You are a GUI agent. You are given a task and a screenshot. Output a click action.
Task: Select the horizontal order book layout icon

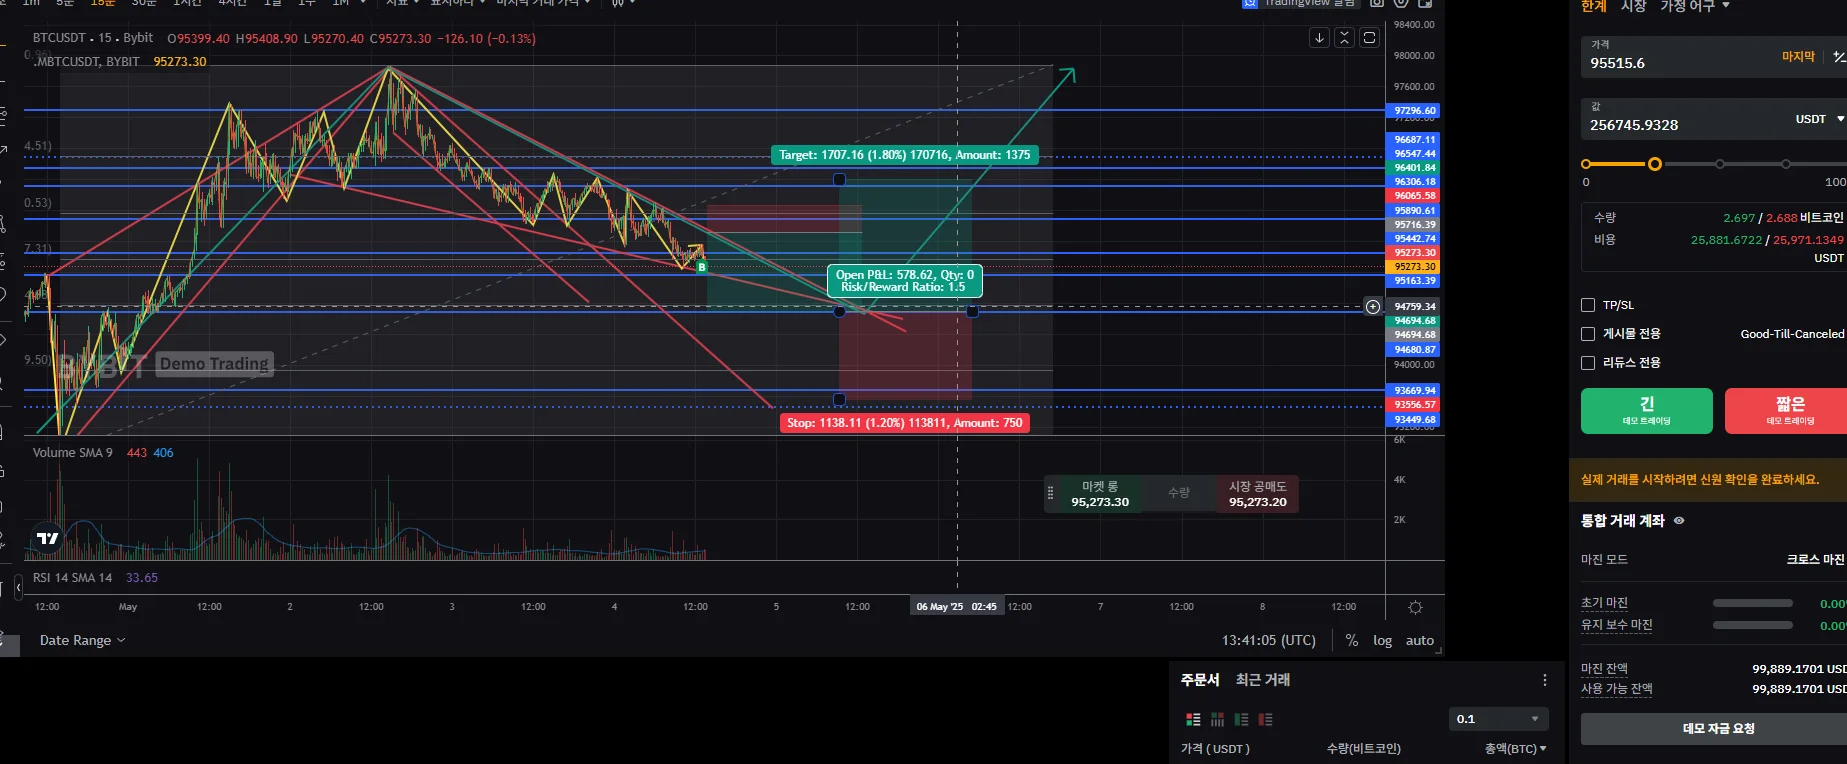[1217, 719]
